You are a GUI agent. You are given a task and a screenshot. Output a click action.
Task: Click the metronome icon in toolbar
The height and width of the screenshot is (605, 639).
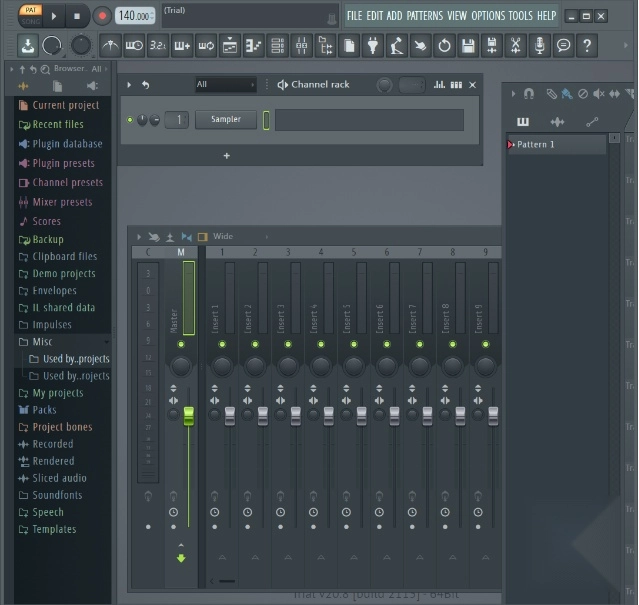point(109,46)
